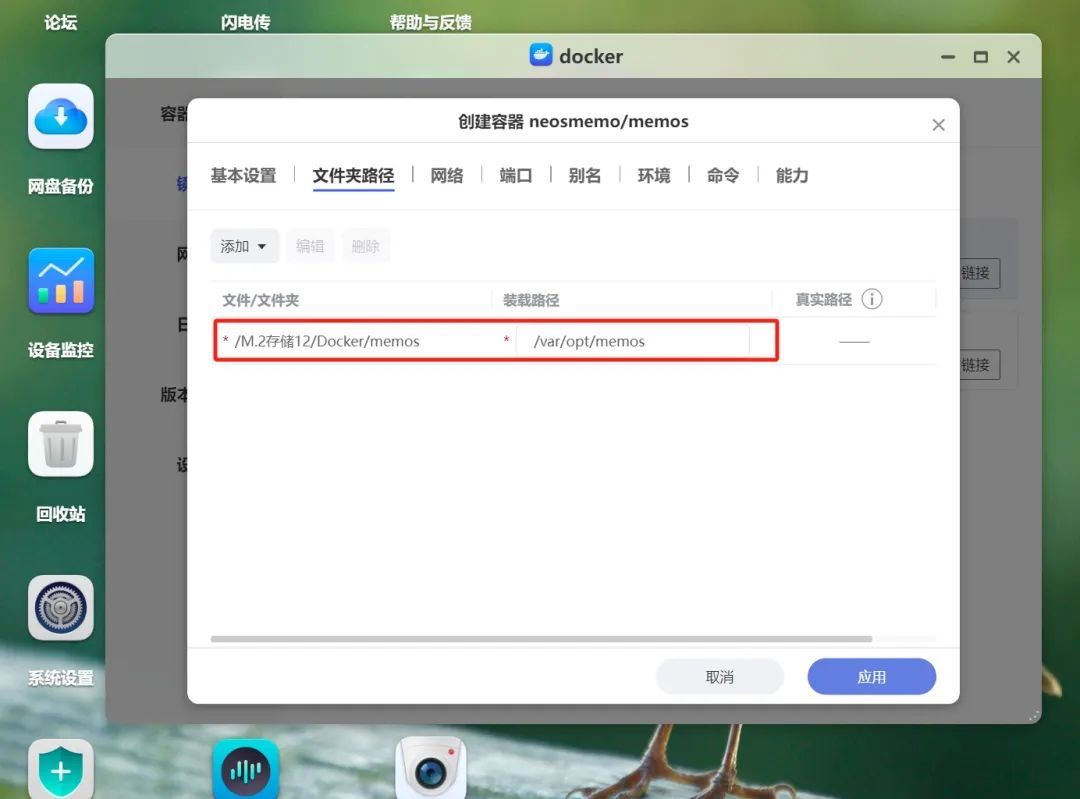Switch to the 基本设置 tab
Image resolution: width=1080 pixels, height=799 pixels.
(x=243, y=176)
